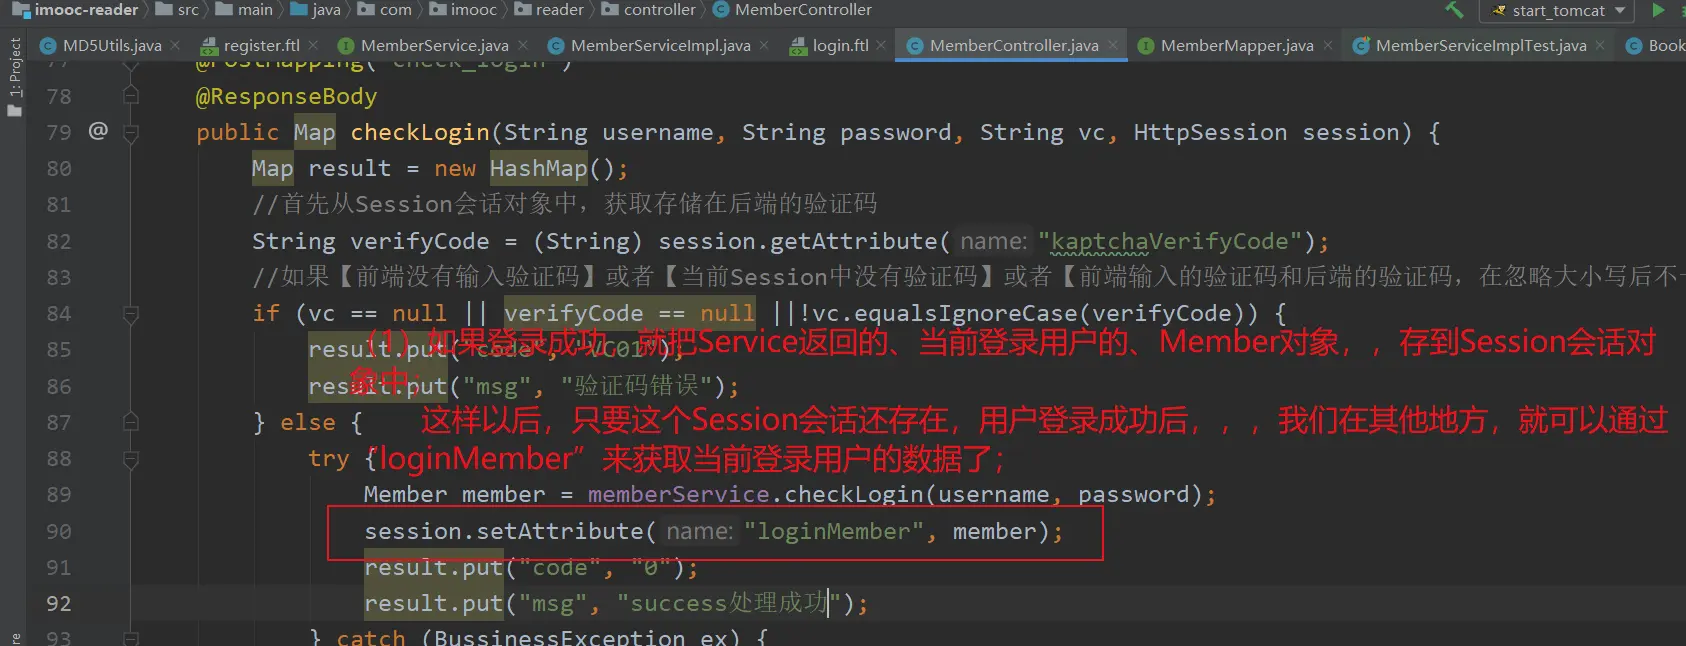Click the main breadcrumb folder
The height and width of the screenshot is (646, 1686).
pyautogui.click(x=245, y=10)
